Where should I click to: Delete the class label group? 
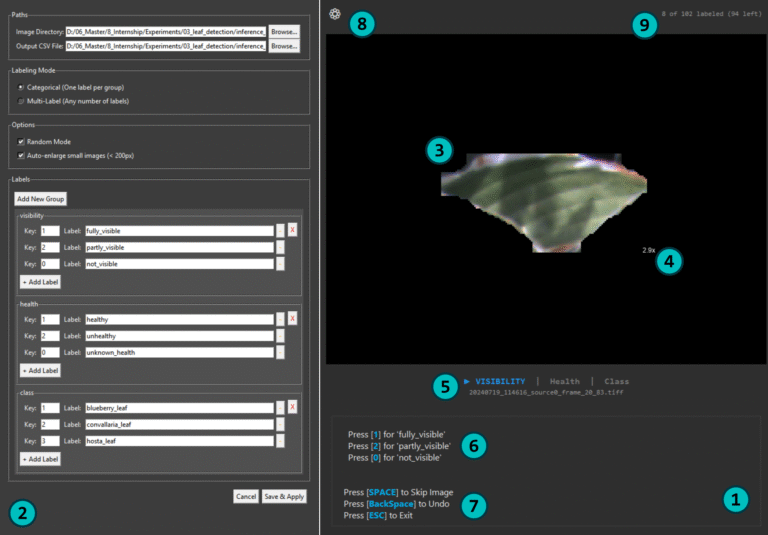point(292,408)
